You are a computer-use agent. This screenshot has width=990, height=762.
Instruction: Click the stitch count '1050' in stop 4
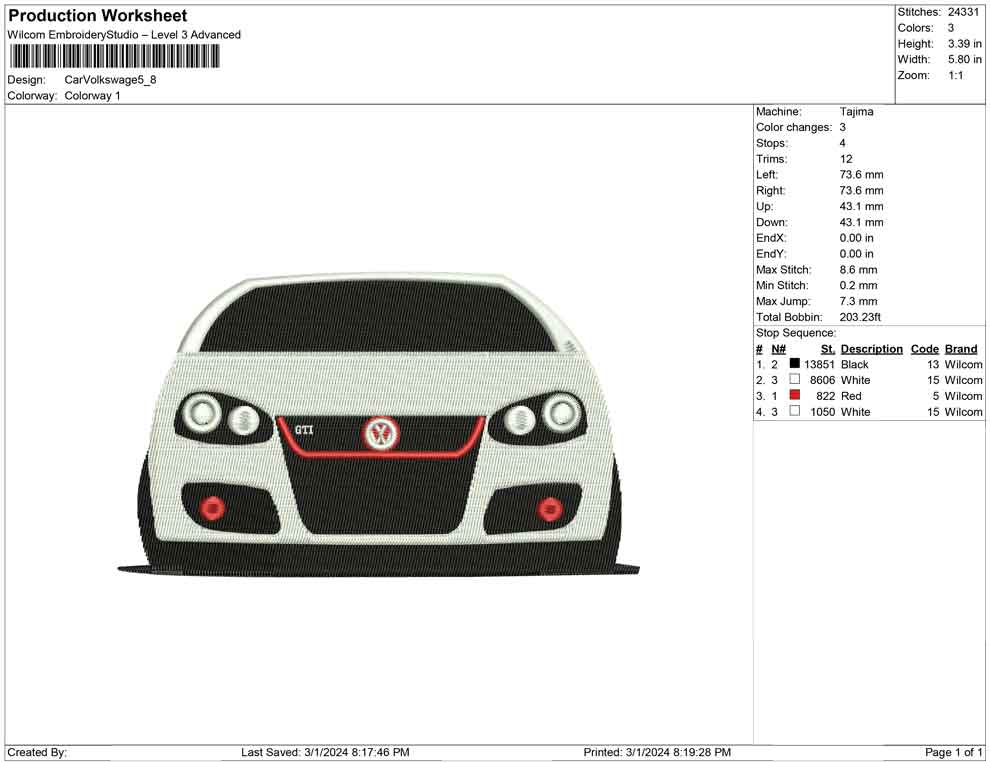pos(822,412)
